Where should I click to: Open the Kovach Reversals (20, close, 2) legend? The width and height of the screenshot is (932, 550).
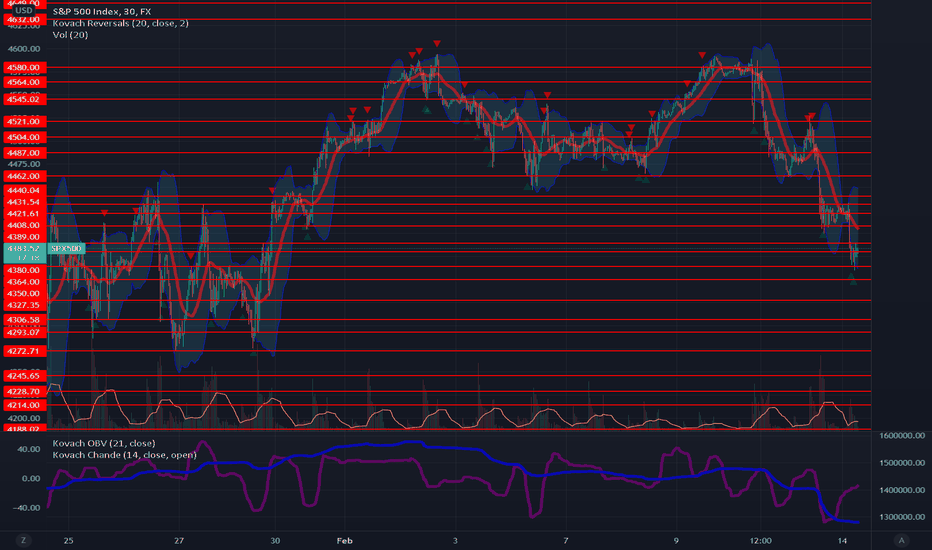(120, 23)
